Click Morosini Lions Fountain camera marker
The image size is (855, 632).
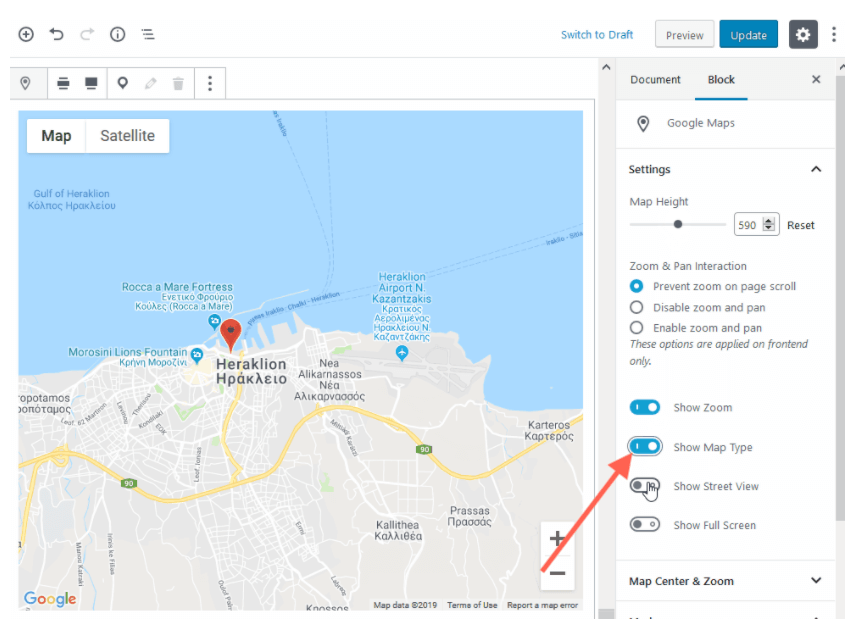pos(196,355)
